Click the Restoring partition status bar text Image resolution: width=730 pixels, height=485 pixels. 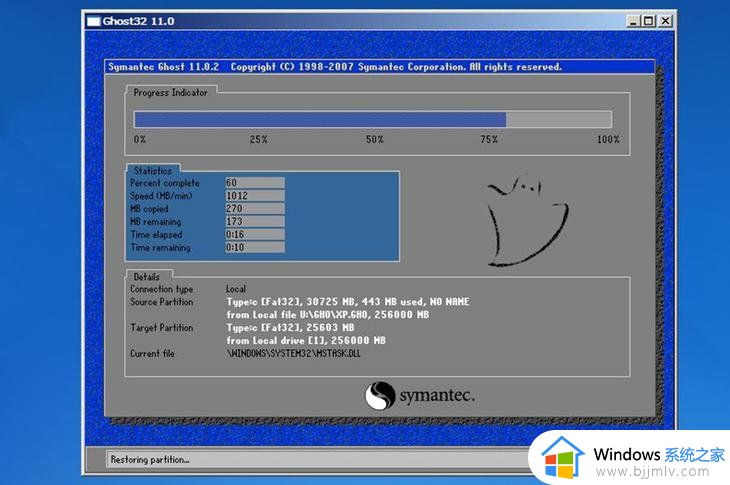click(150, 460)
